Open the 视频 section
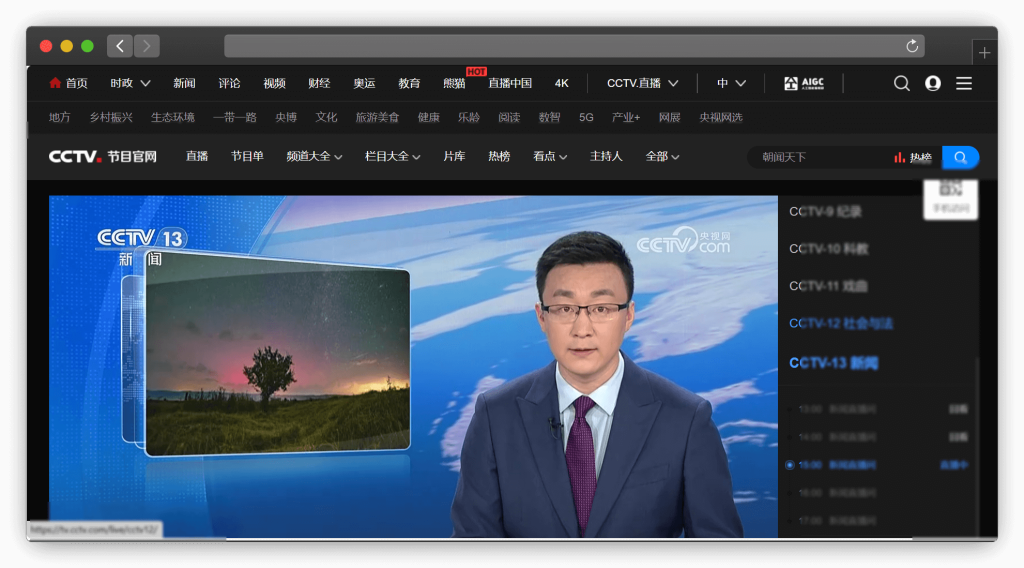Viewport: 1024px width, 568px height. (274, 83)
